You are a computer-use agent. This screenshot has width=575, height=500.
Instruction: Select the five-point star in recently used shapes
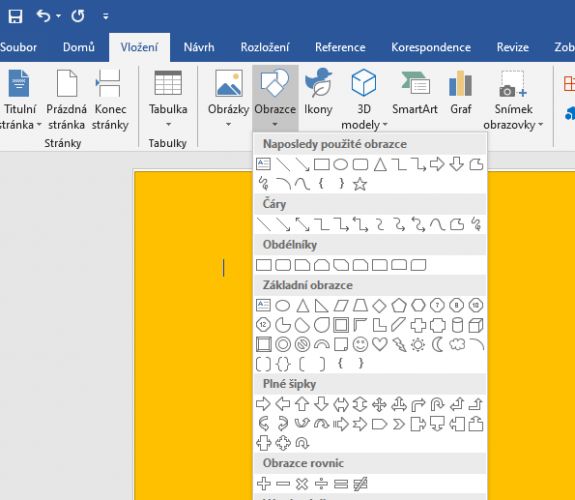click(x=360, y=184)
